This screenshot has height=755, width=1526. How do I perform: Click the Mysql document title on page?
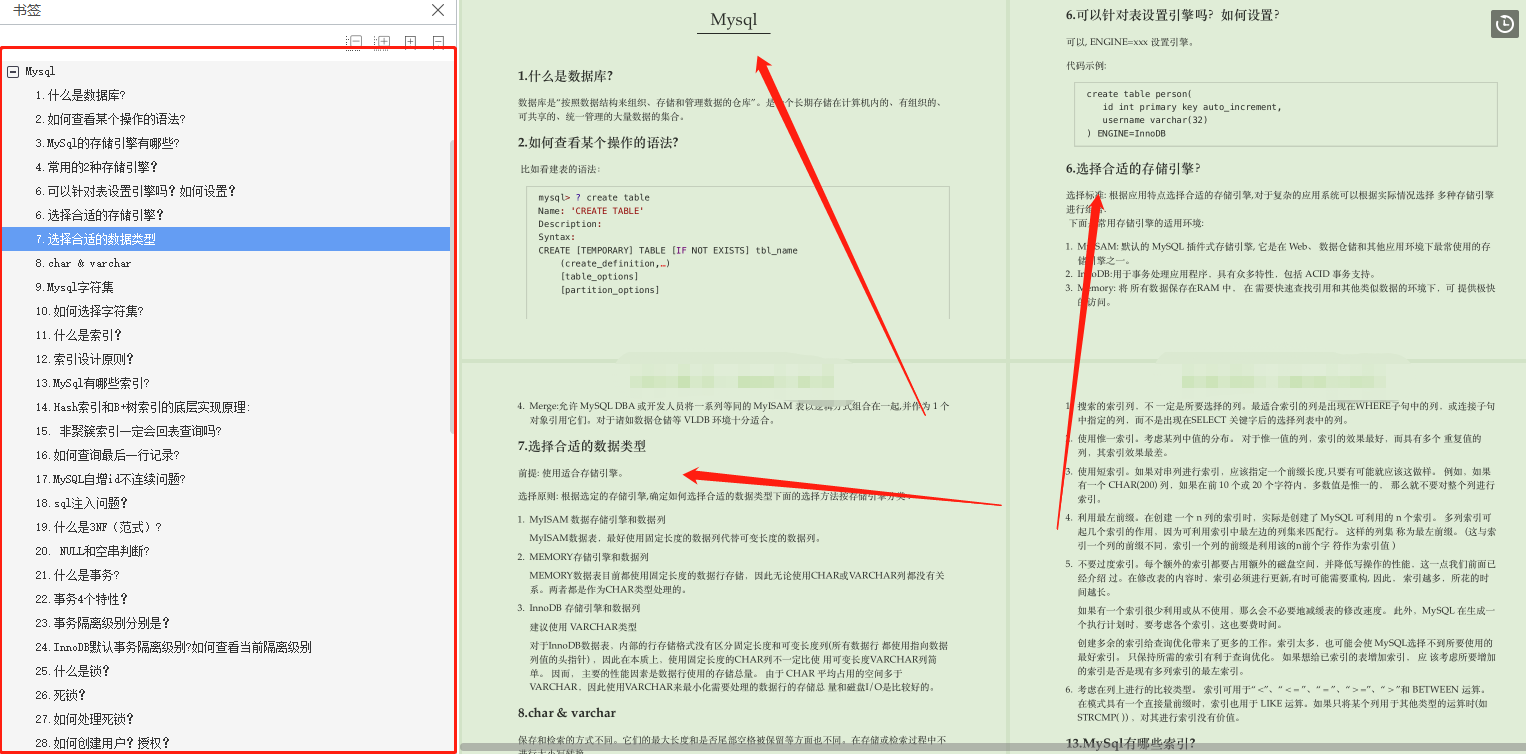734,20
